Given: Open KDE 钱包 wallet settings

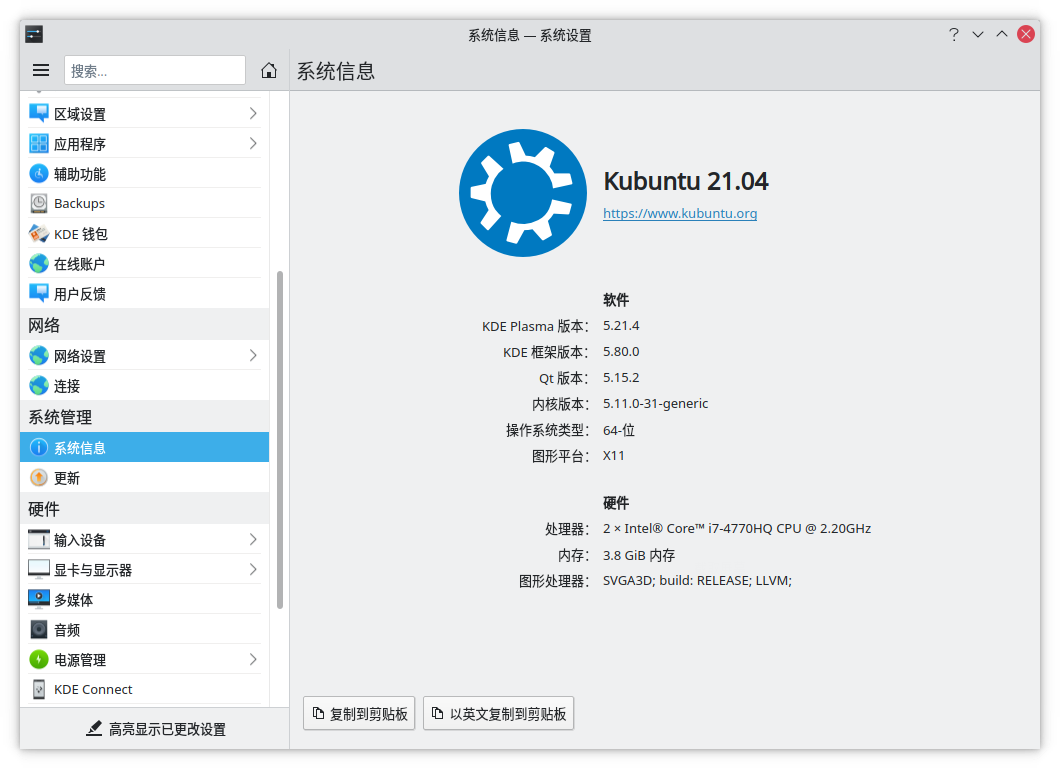Looking at the screenshot, I should click(x=145, y=234).
